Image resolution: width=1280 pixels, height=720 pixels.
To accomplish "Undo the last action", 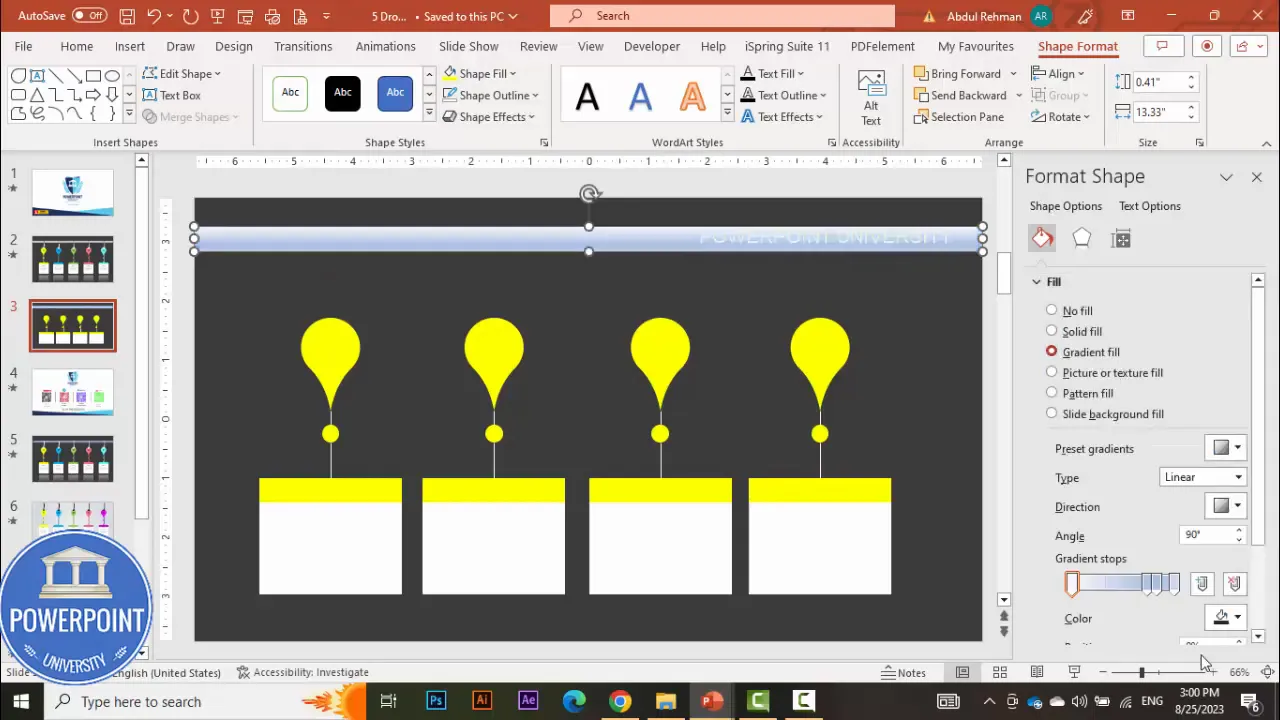I will [x=154, y=16].
